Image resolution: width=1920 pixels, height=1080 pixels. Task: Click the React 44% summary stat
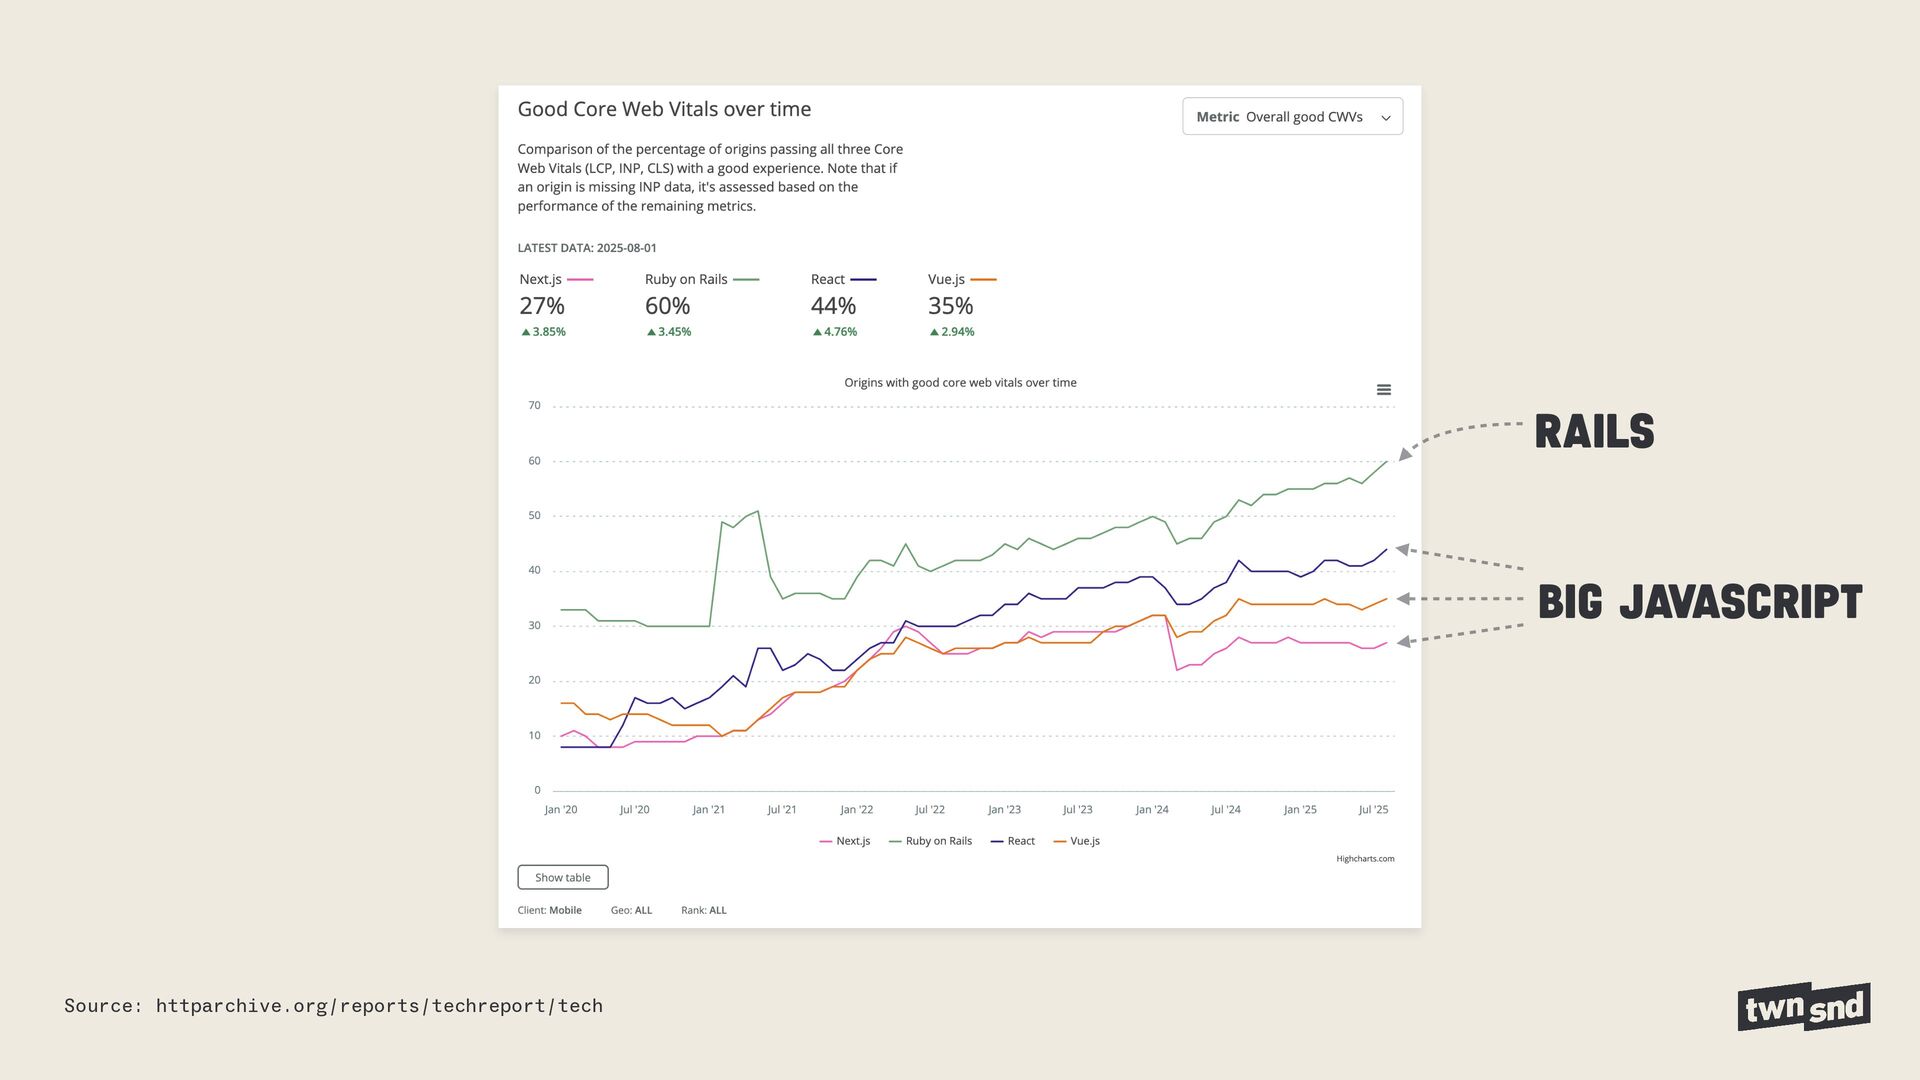[833, 306]
